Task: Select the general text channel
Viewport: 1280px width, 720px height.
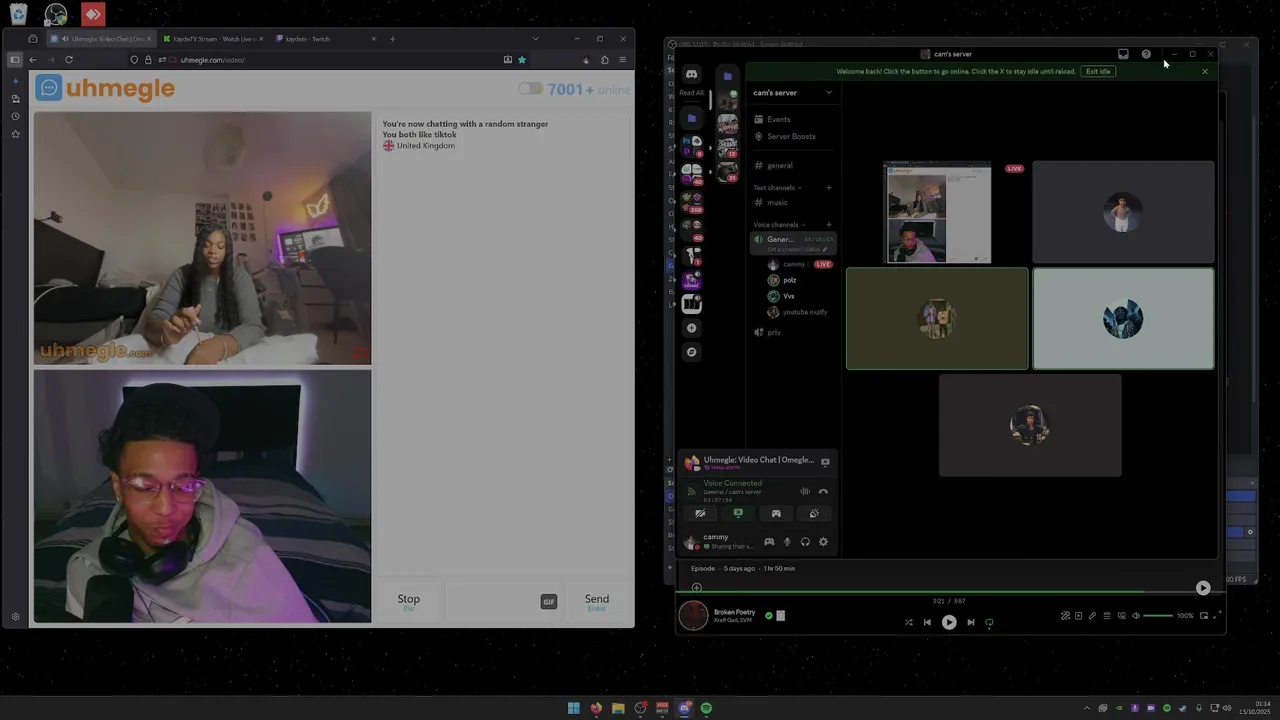Action: coord(780,166)
